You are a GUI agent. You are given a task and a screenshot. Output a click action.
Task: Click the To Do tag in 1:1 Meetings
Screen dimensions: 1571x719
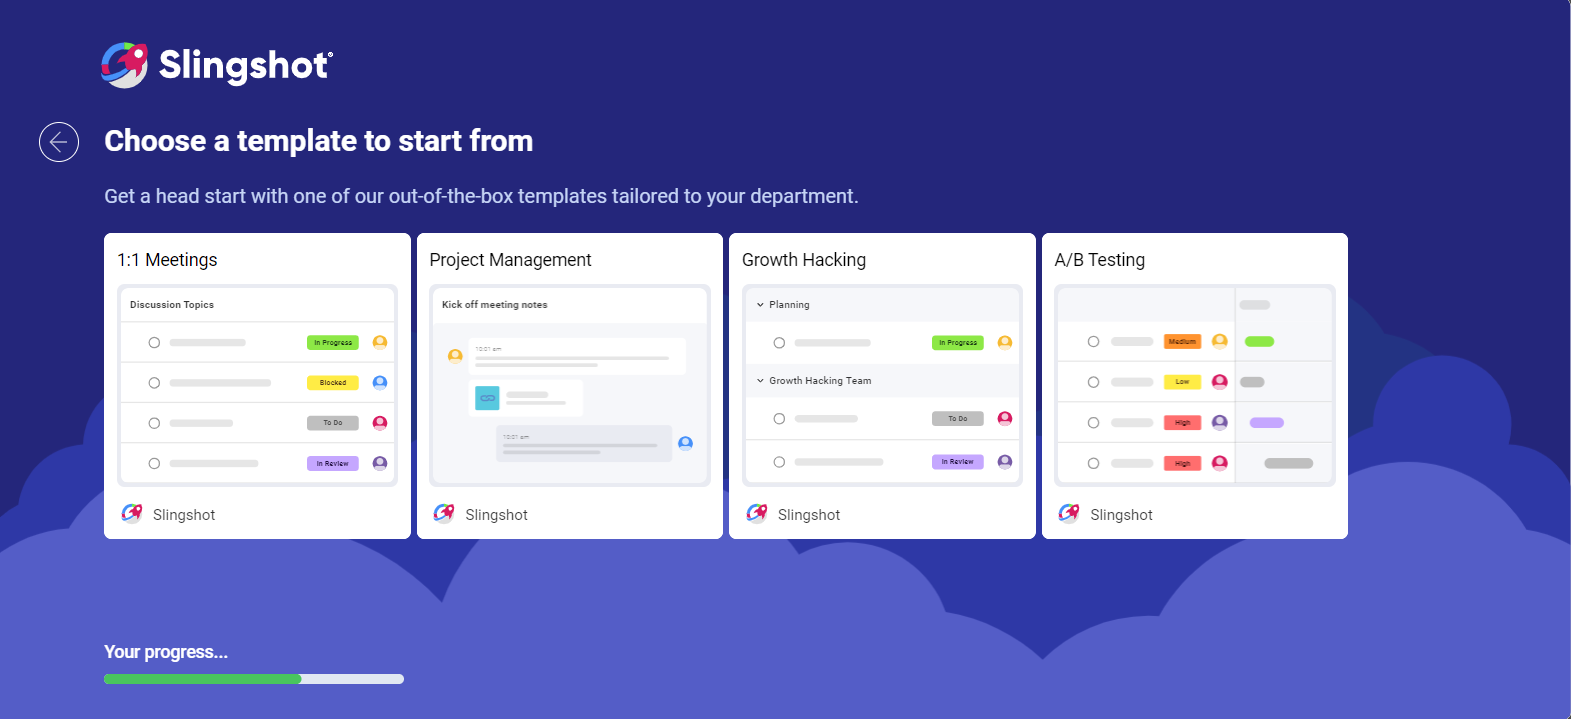[333, 423]
